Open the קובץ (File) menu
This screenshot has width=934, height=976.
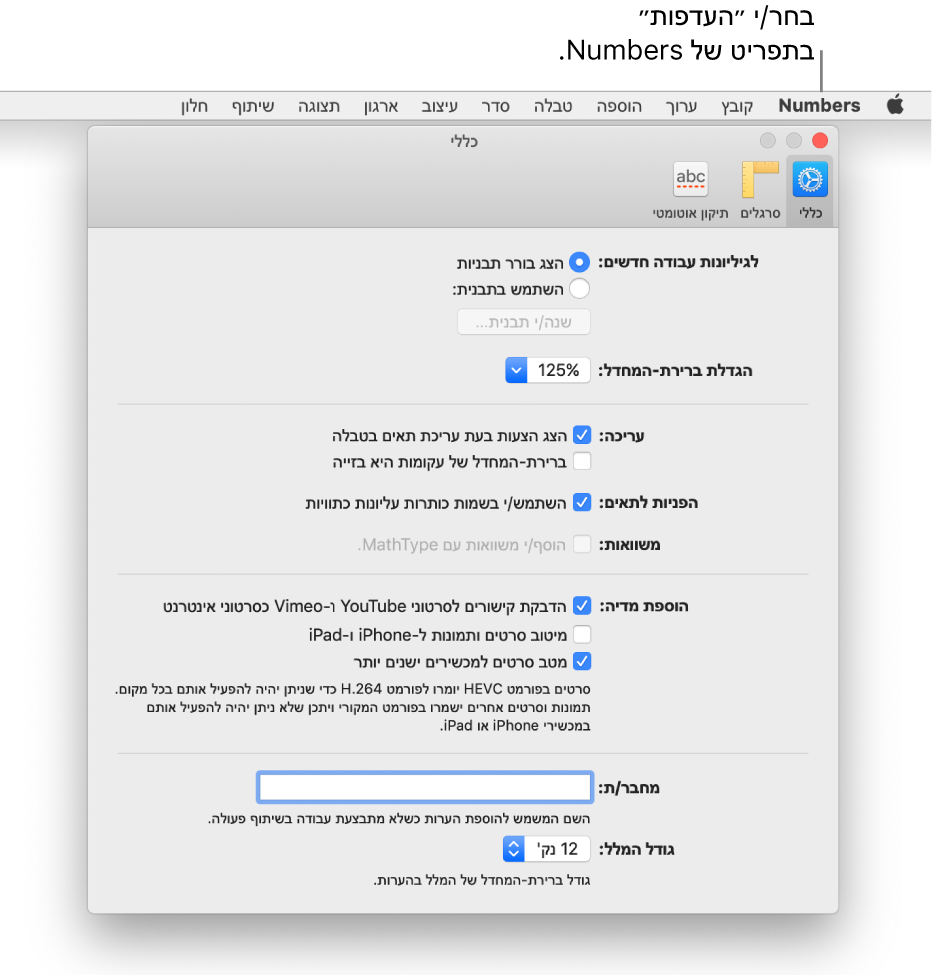point(737,106)
